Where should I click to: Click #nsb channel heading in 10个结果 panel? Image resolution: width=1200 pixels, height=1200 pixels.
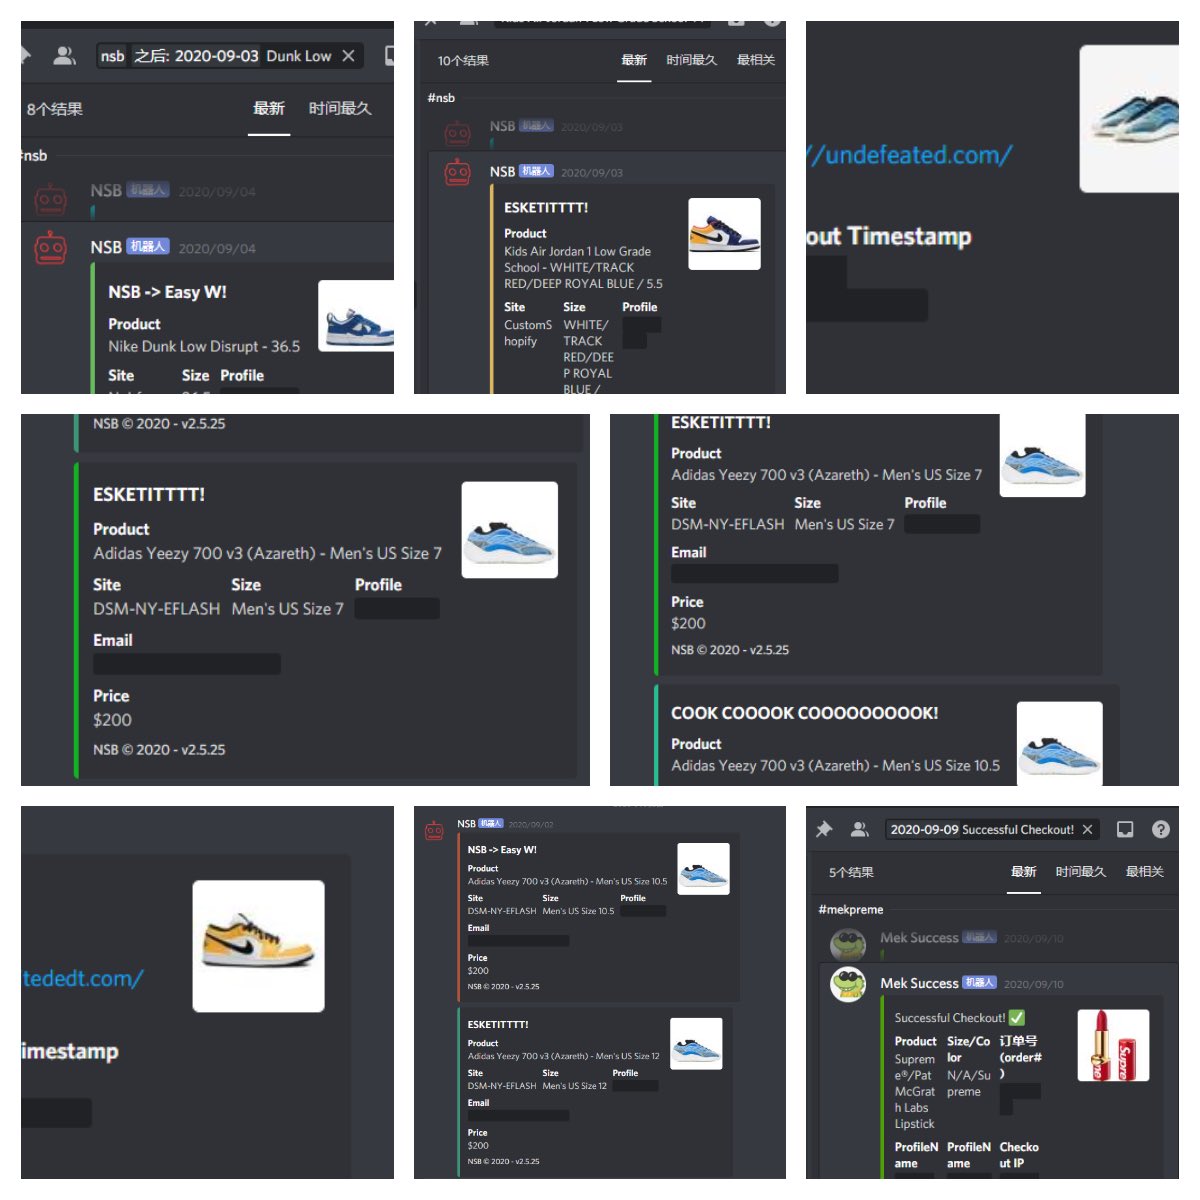441,98
